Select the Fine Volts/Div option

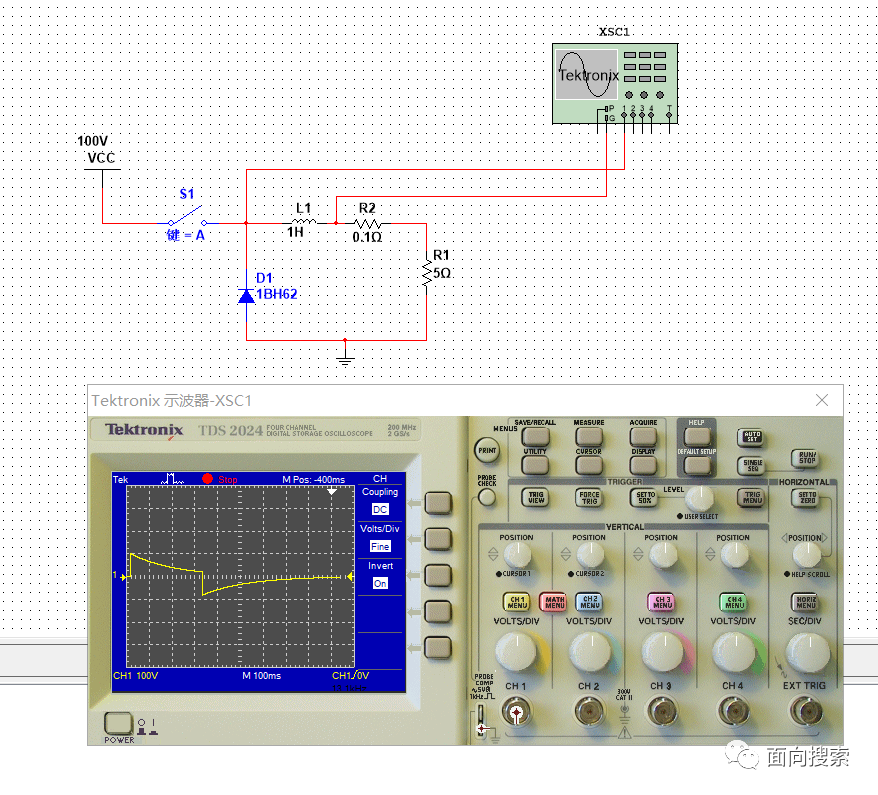pos(380,546)
